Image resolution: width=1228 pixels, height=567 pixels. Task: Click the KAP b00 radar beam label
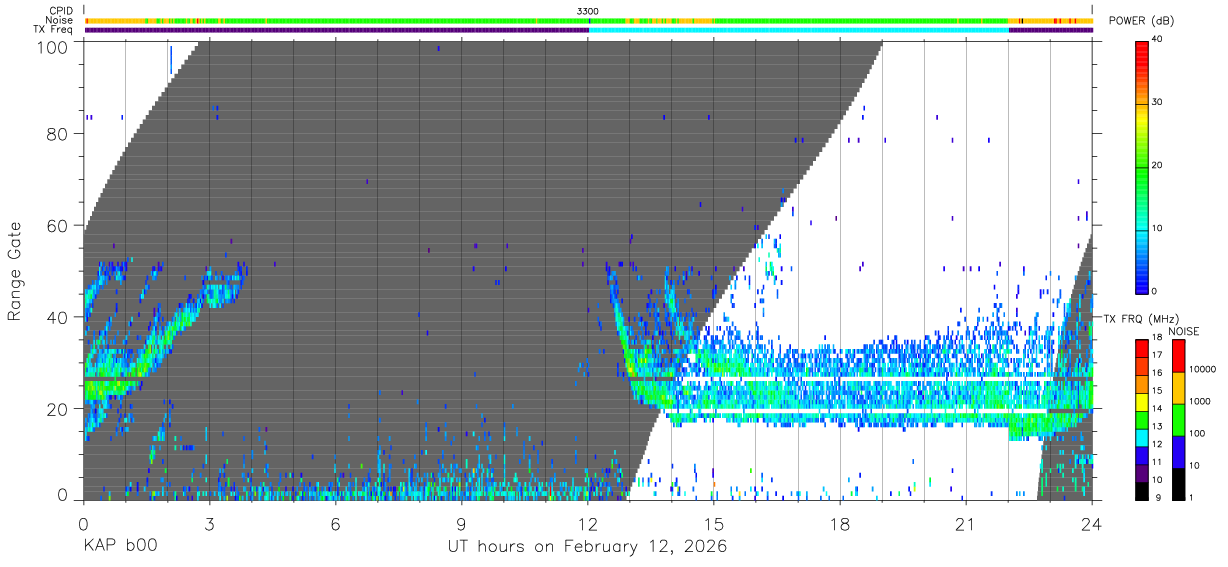click(119, 547)
